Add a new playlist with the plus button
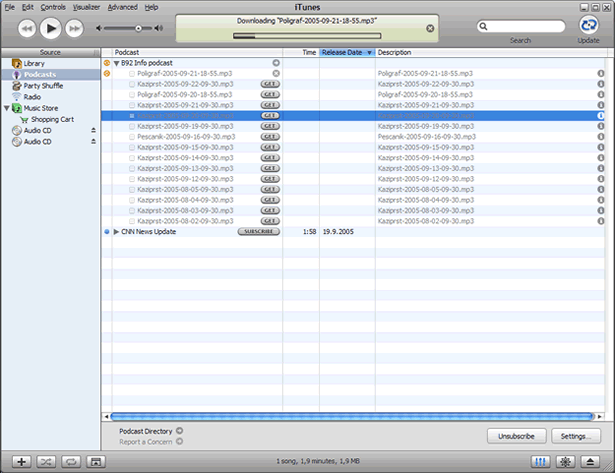The height and width of the screenshot is (473, 615). coord(22,462)
